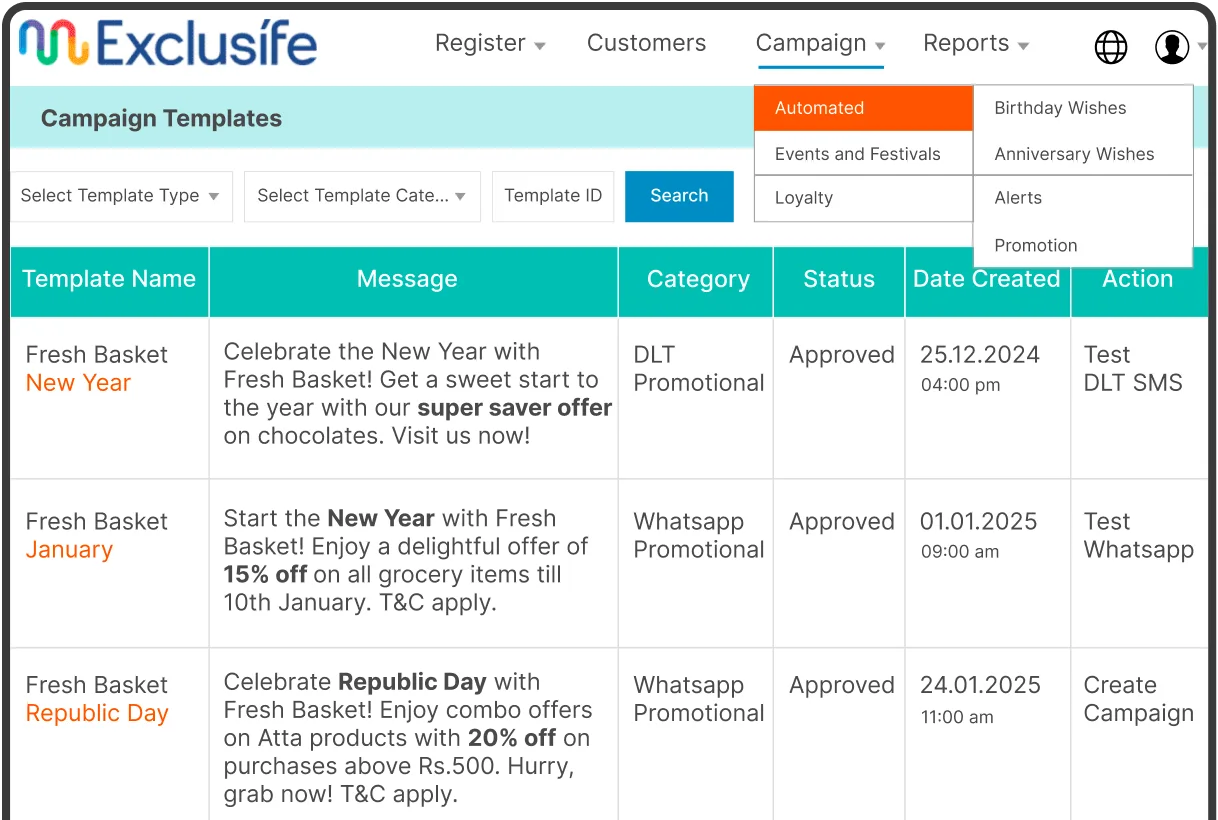Viewport: 1218px width, 820px height.
Task: Click the Exclusife logo
Action: click(166, 43)
